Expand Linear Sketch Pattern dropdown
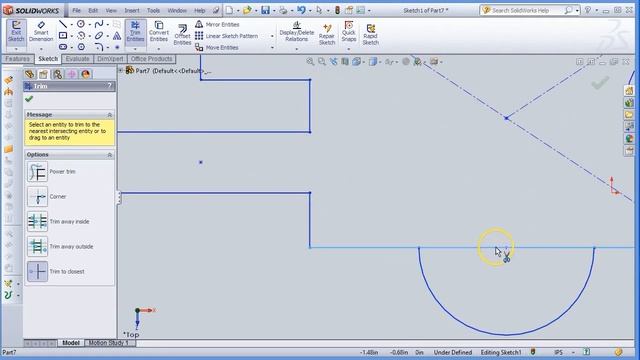 272,36
